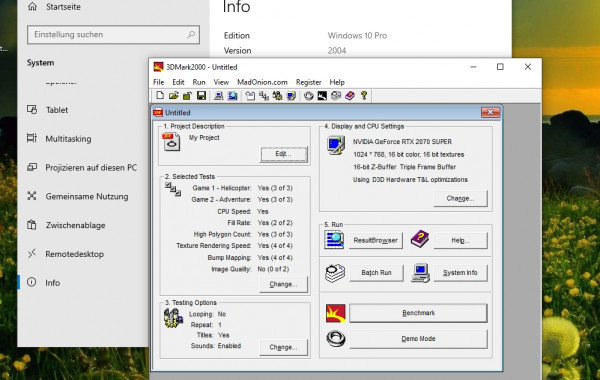600x380 pixels.
Task: Click the Batch Run button
Action: pyautogui.click(x=376, y=273)
